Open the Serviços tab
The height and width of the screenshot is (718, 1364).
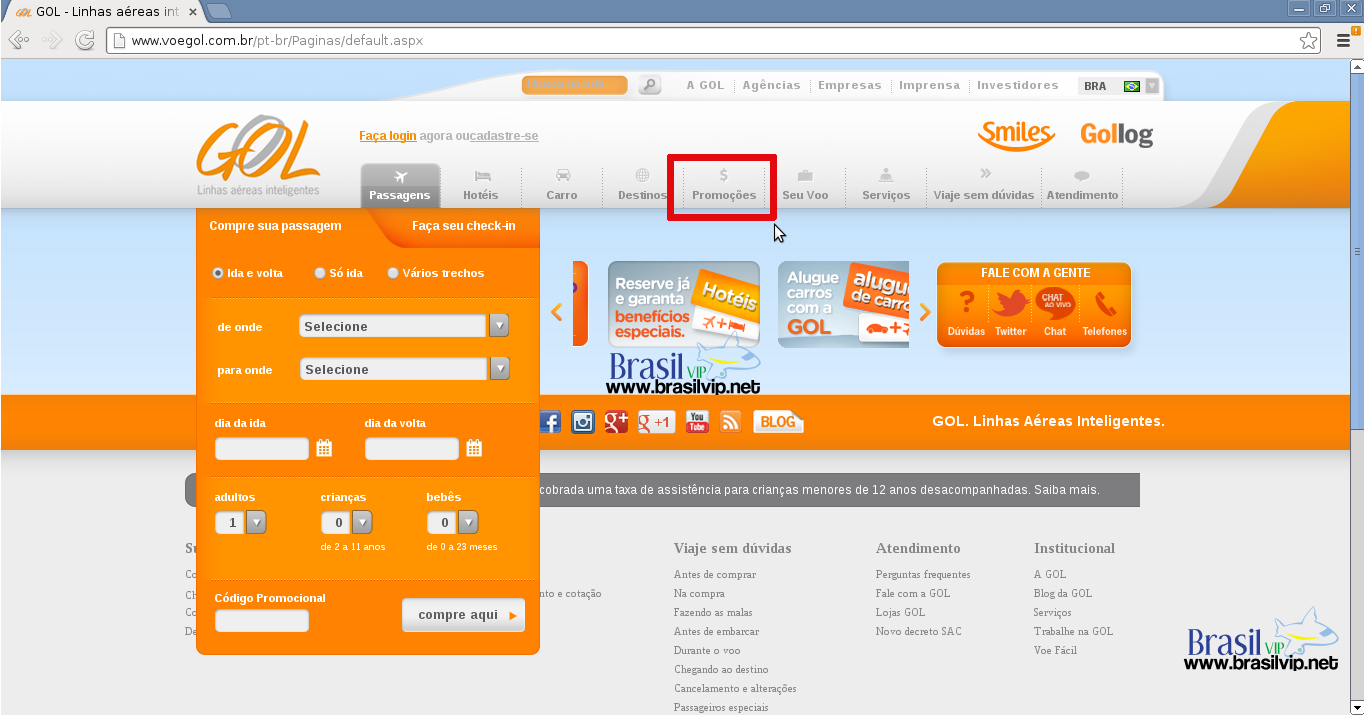click(886, 185)
